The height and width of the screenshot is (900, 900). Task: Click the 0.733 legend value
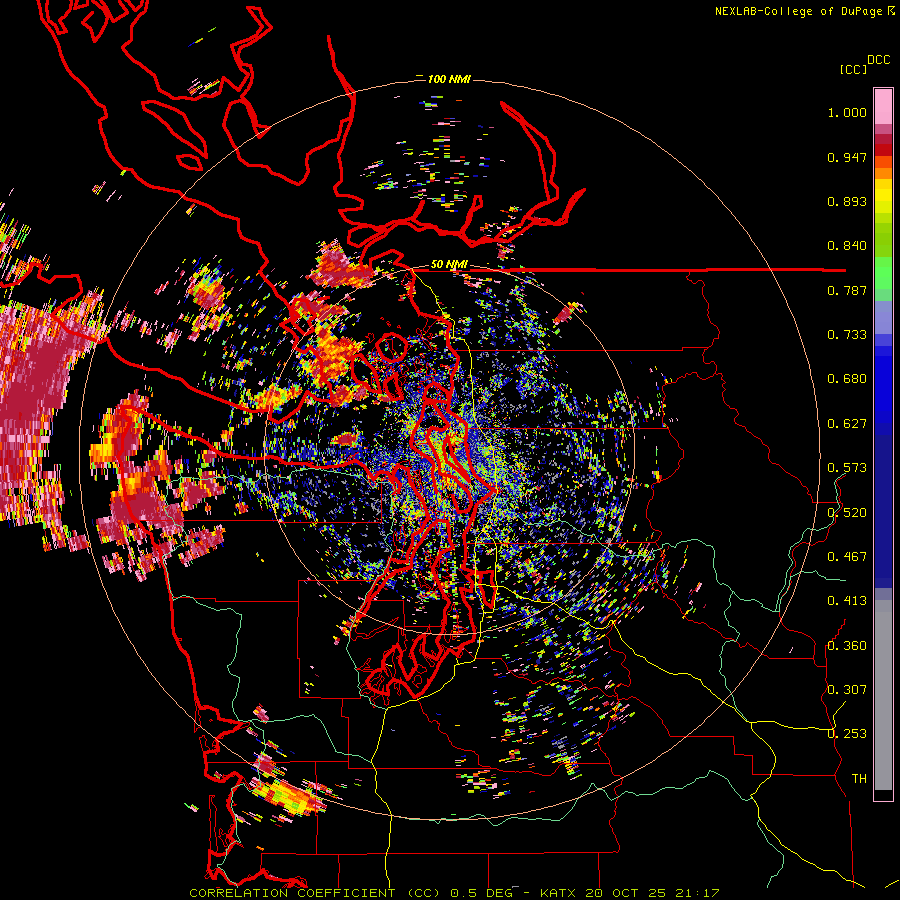click(847, 335)
